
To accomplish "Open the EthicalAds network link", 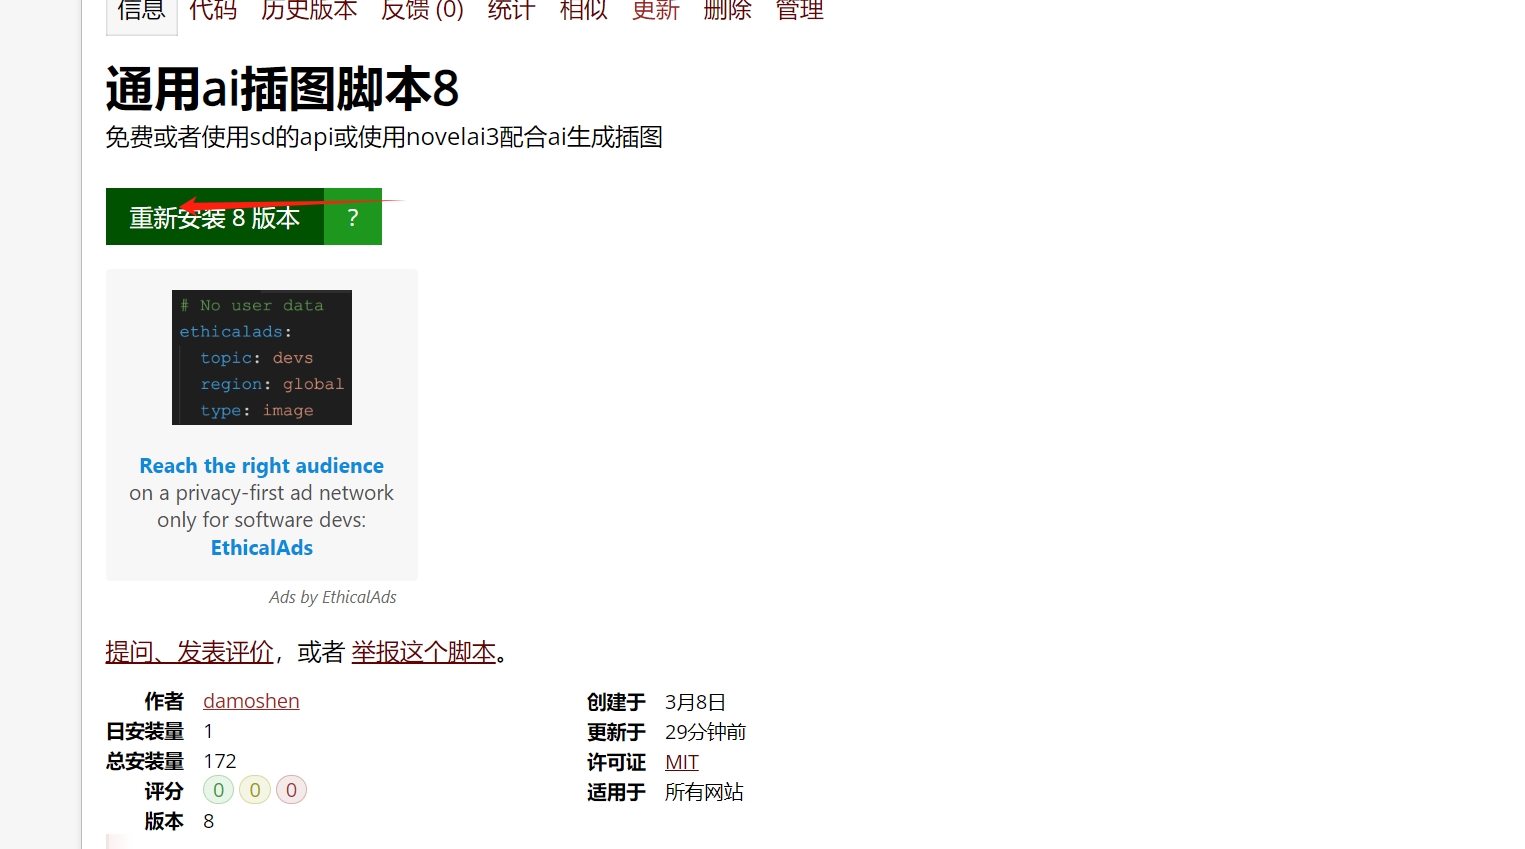I will (261, 547).
